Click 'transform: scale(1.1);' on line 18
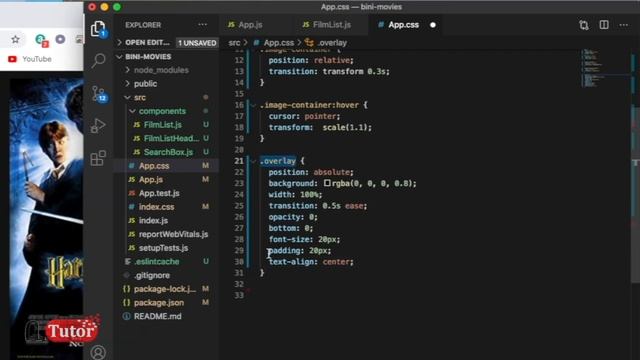Viewport: 640px width, 360px height. 320,128
